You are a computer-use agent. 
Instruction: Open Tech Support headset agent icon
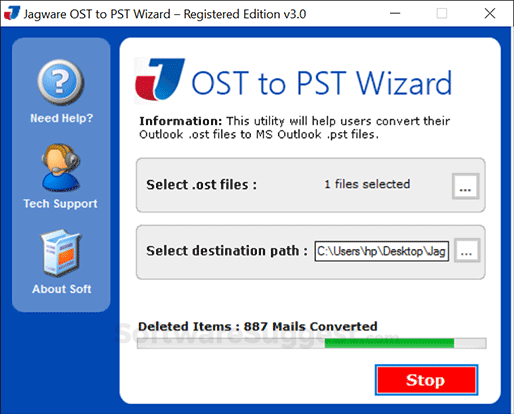pyautogui.click(x=61, y=167)
